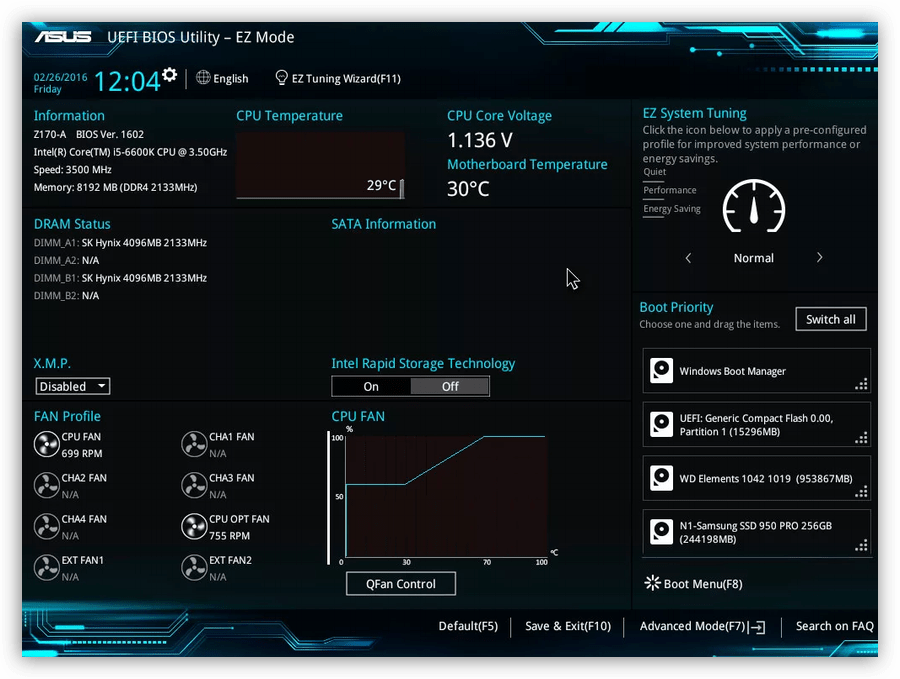The image size is (900, 679).
Task: Click the ASUS logo
Action: 63,37
